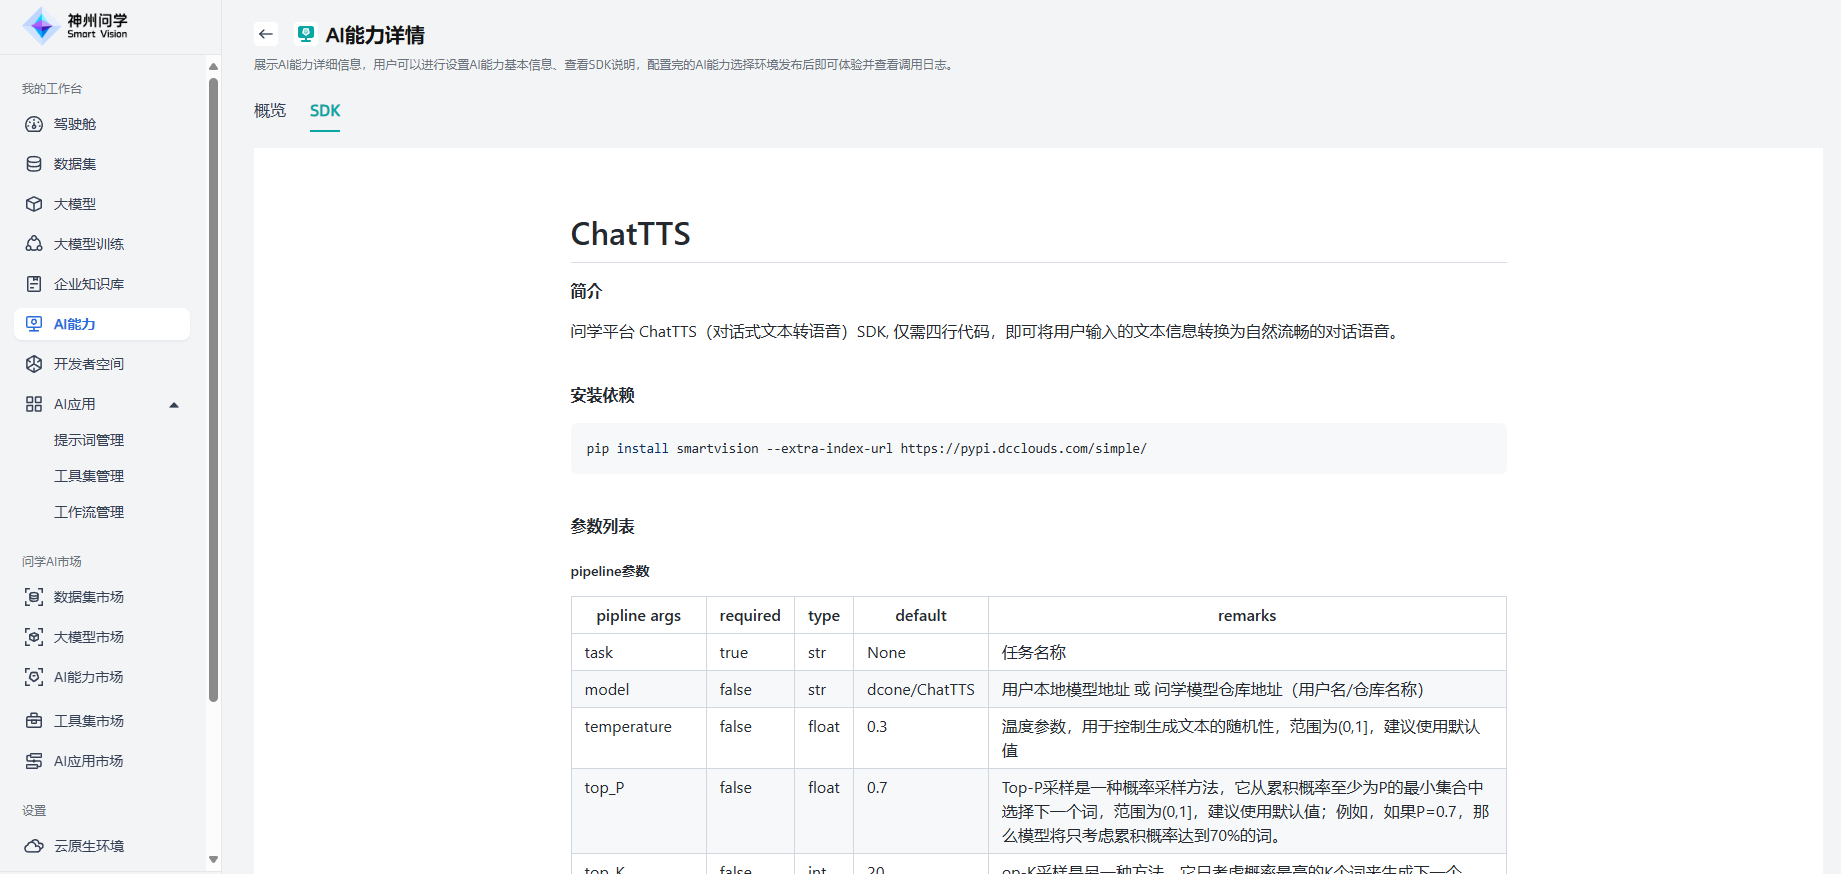Click the 'type' column header

point(824,615)
